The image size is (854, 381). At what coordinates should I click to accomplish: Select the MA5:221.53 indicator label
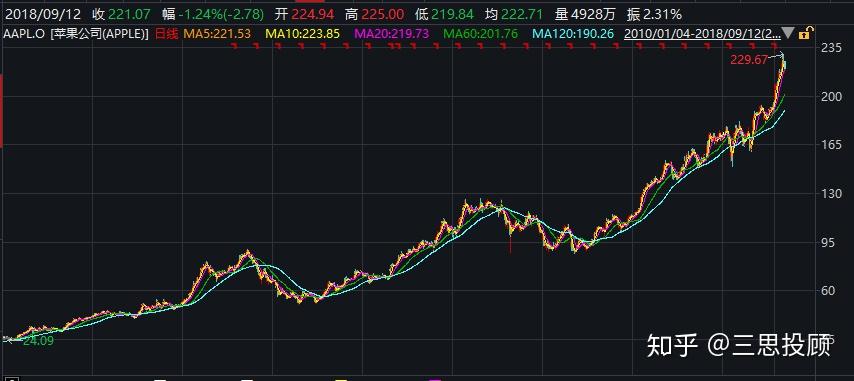[x=217, y=34]
